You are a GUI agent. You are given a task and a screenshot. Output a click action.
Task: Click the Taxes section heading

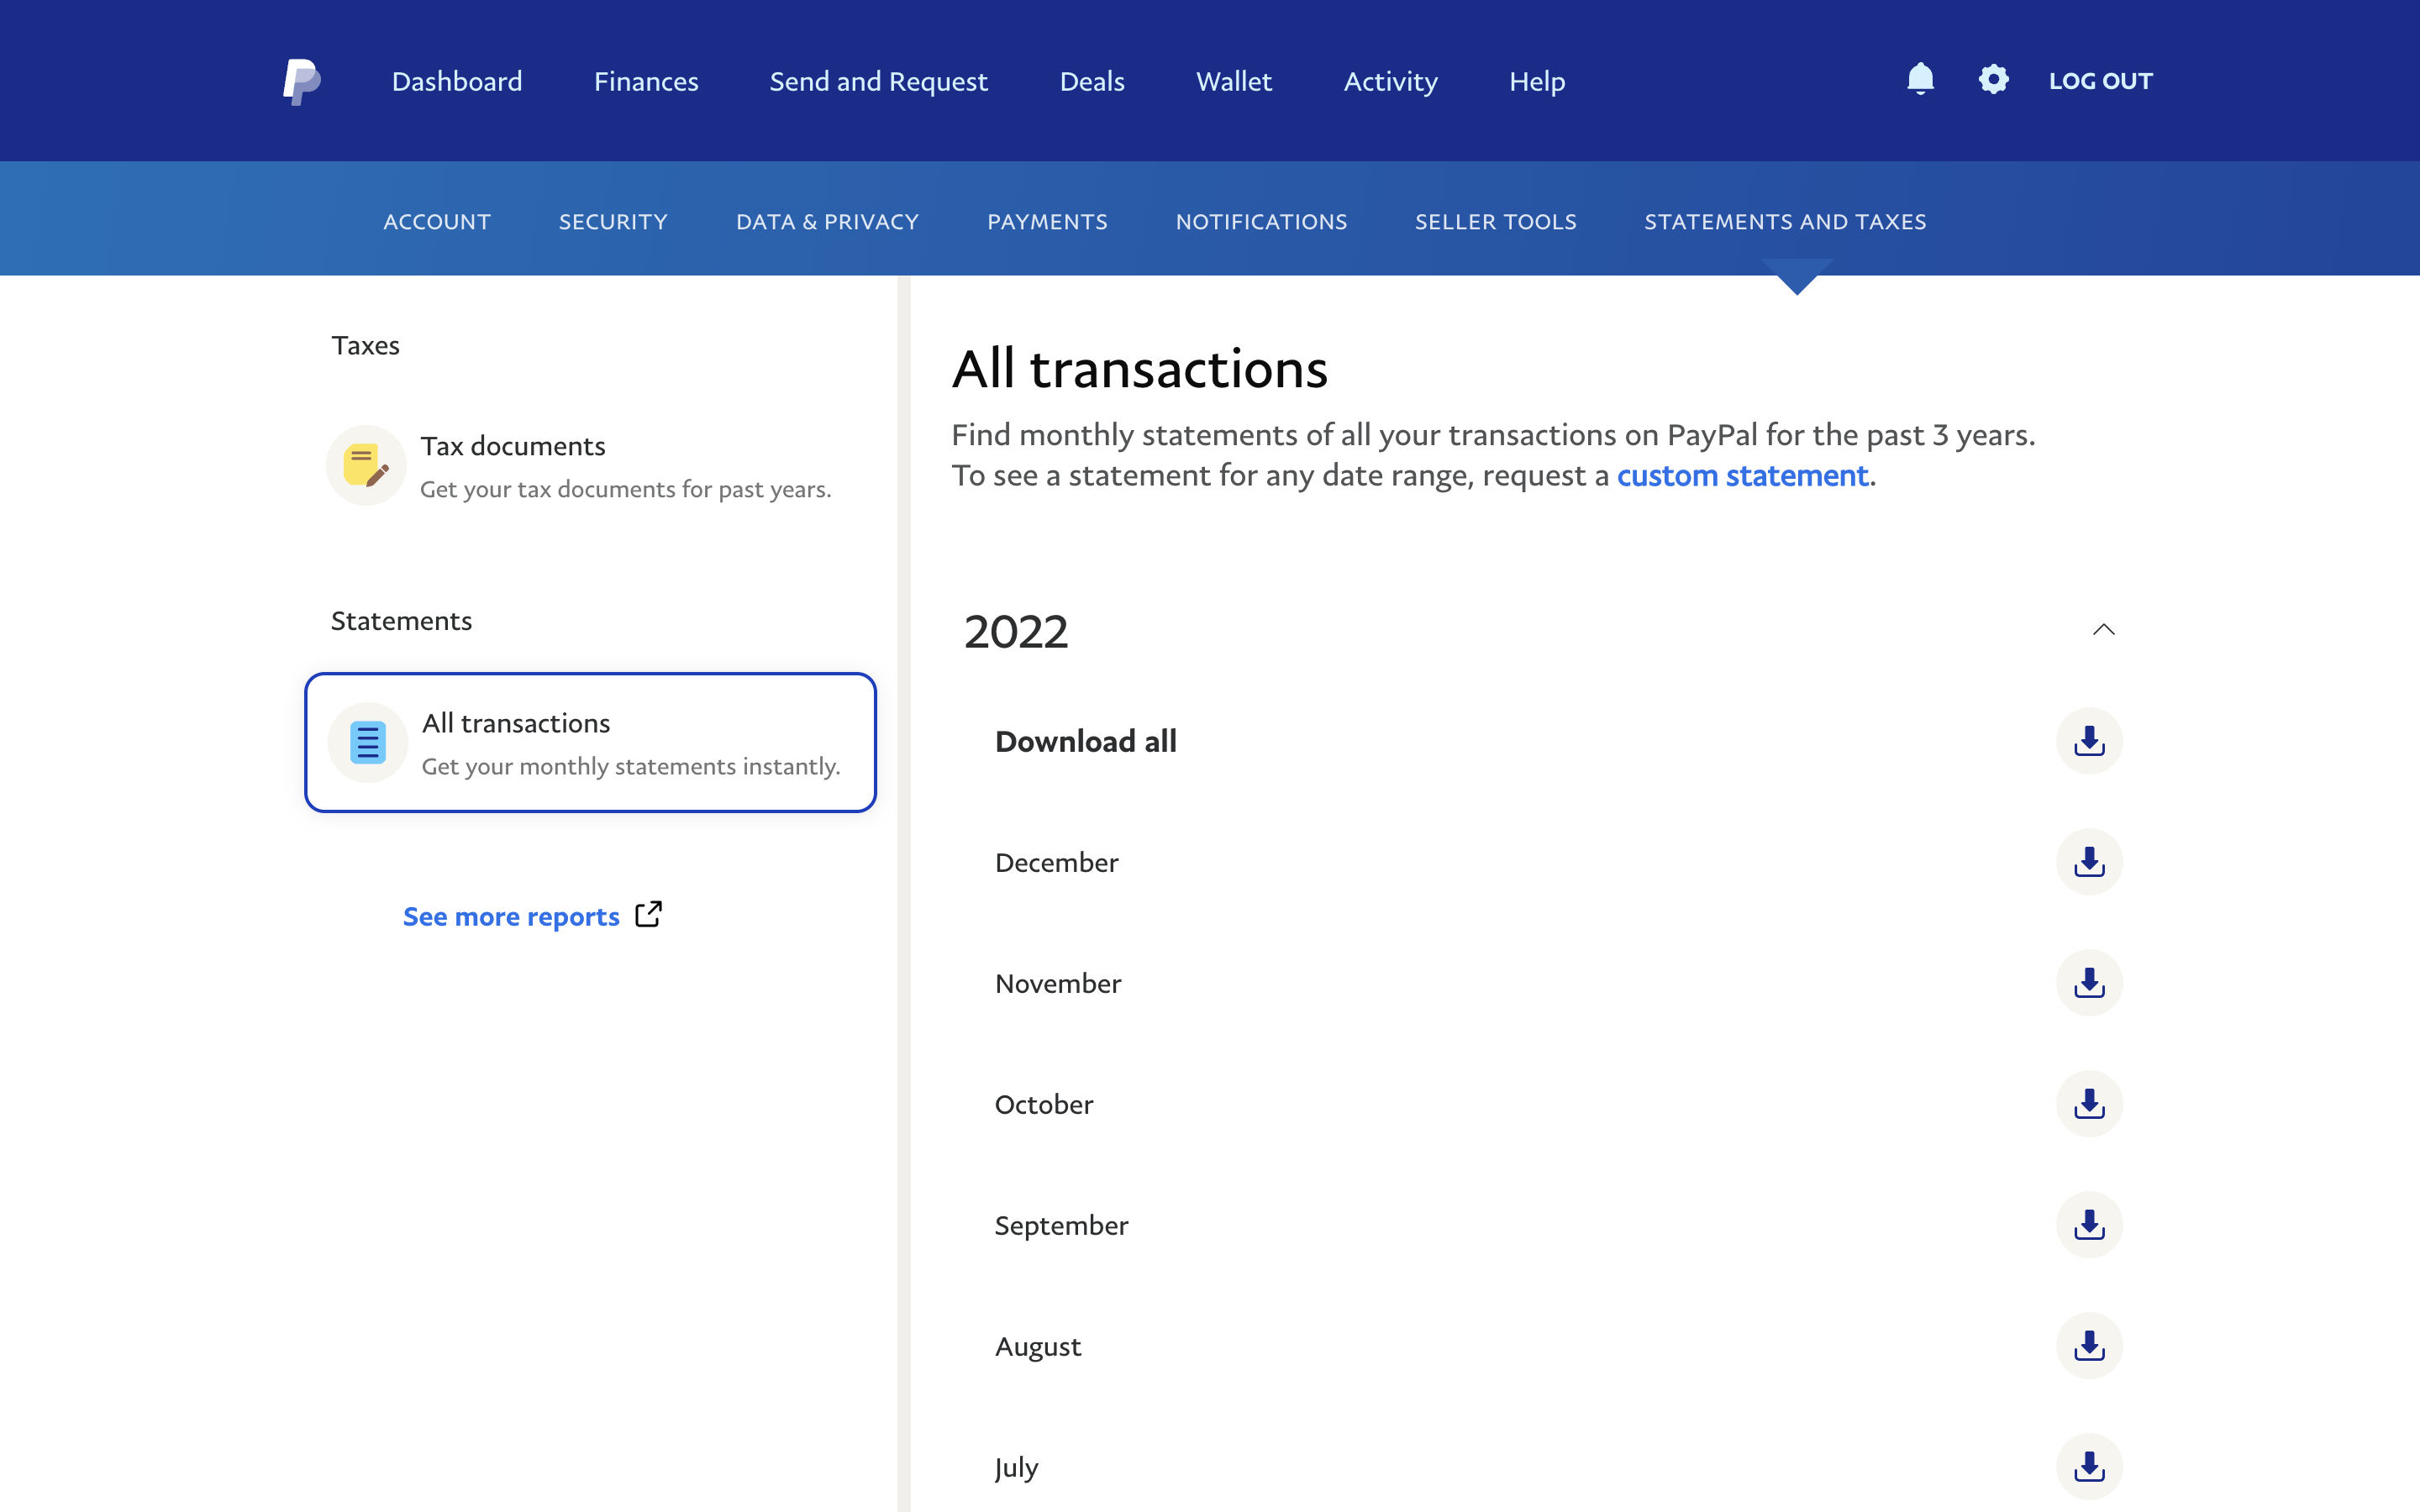[365, 345]
